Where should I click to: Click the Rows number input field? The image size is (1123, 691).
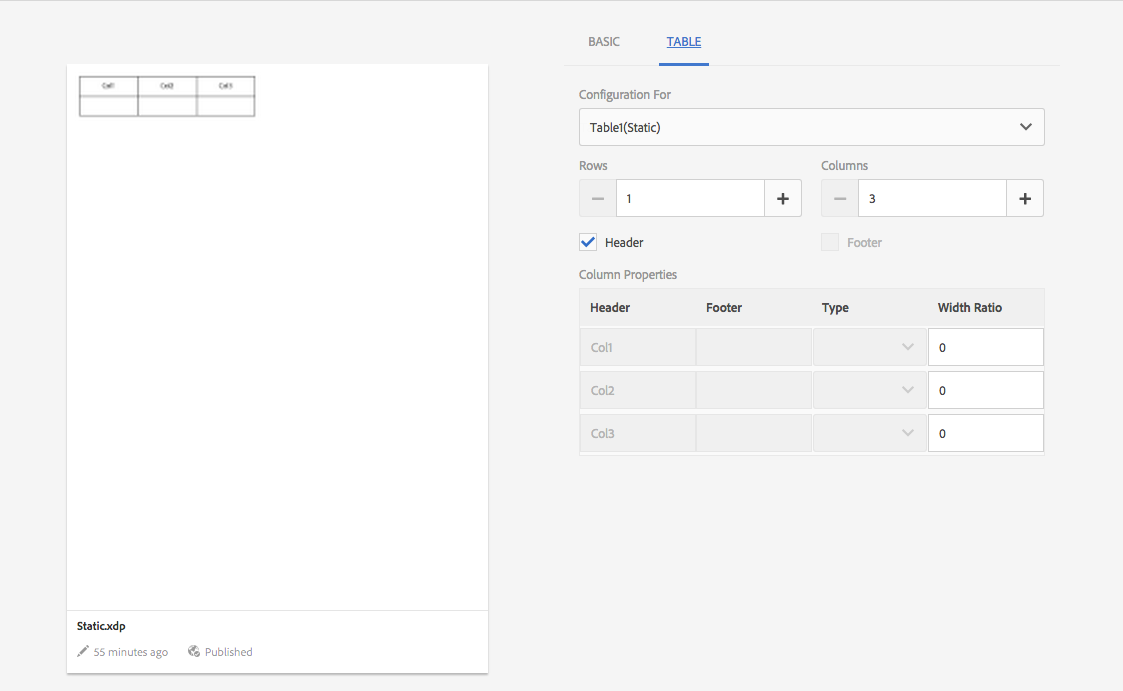click(x=690, y=199)
